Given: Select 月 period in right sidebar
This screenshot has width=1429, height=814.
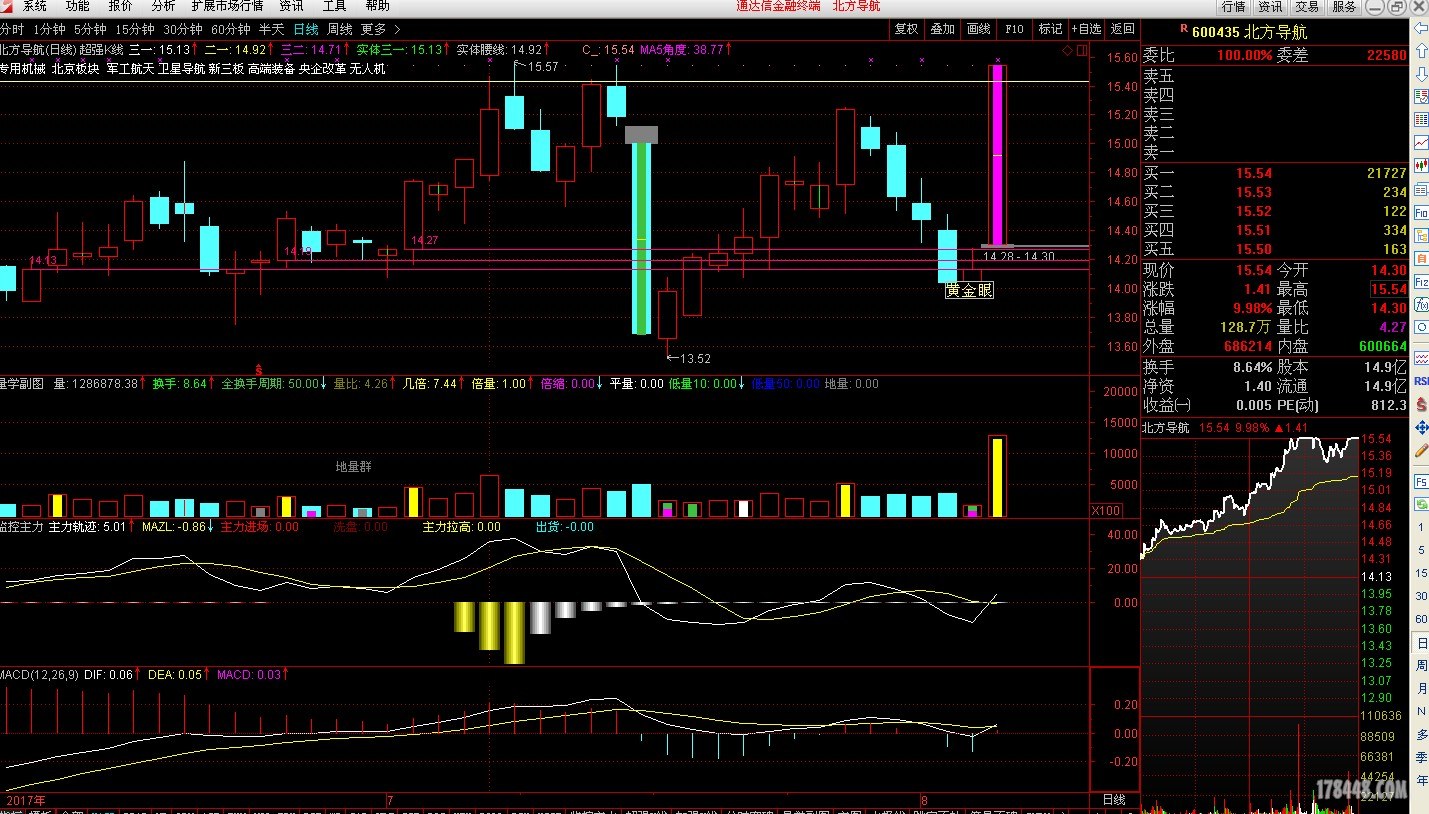Looking at the screenshot, I should click(x=1421, y=689).
